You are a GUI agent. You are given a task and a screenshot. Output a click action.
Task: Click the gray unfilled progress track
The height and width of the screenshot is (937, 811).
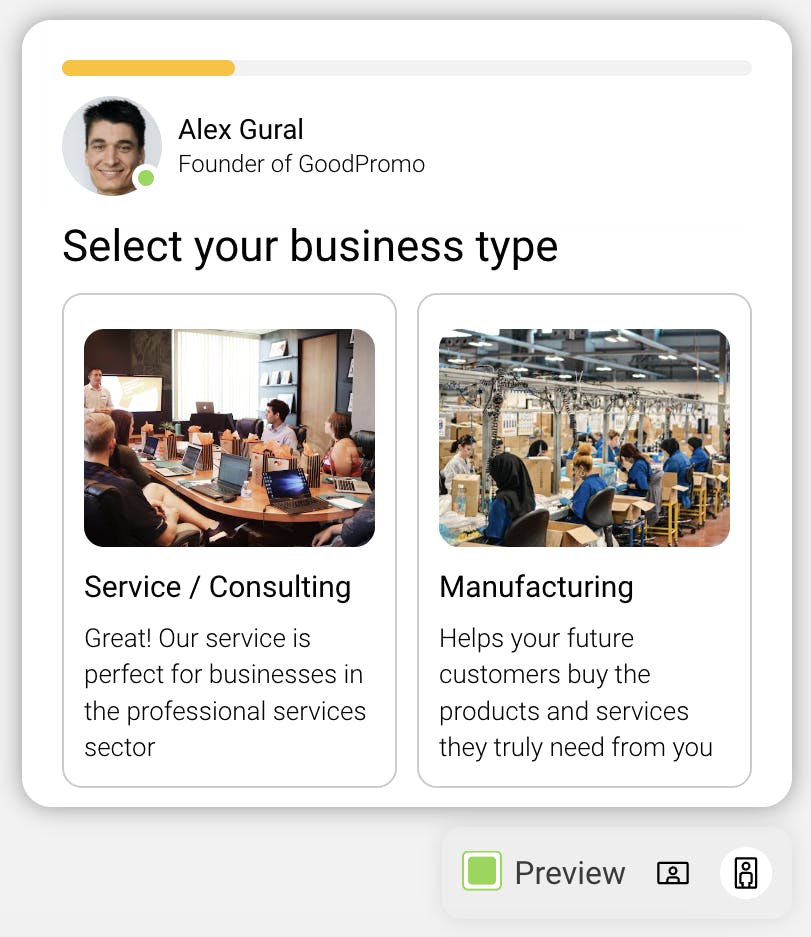tap(492, 68)
